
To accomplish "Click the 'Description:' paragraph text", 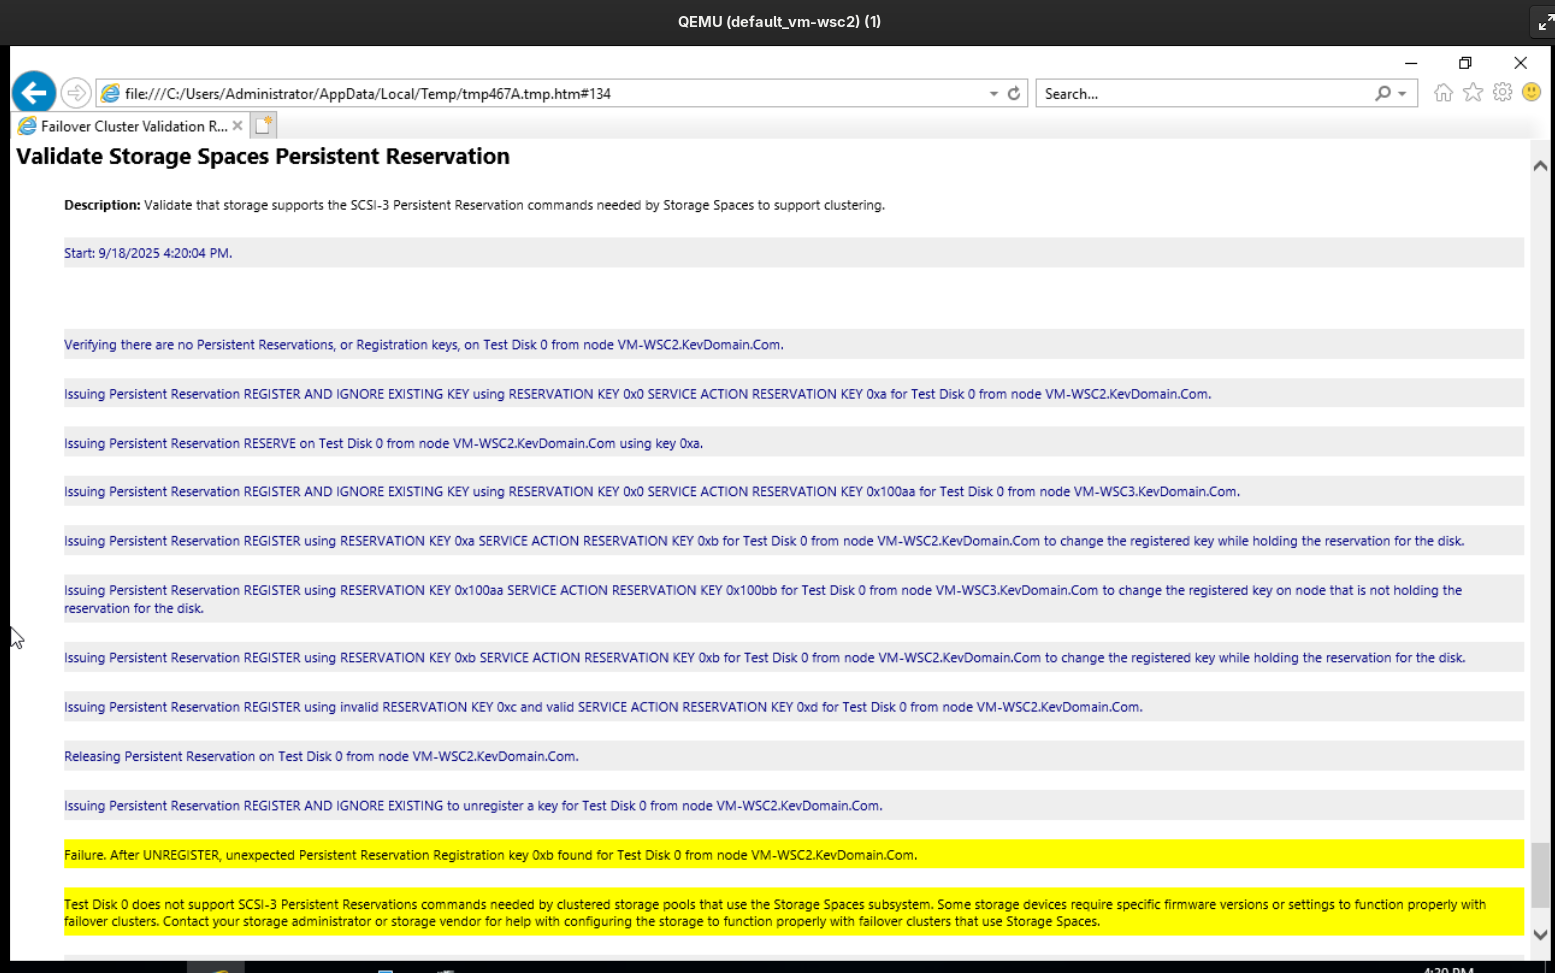I will coord(474,205).
